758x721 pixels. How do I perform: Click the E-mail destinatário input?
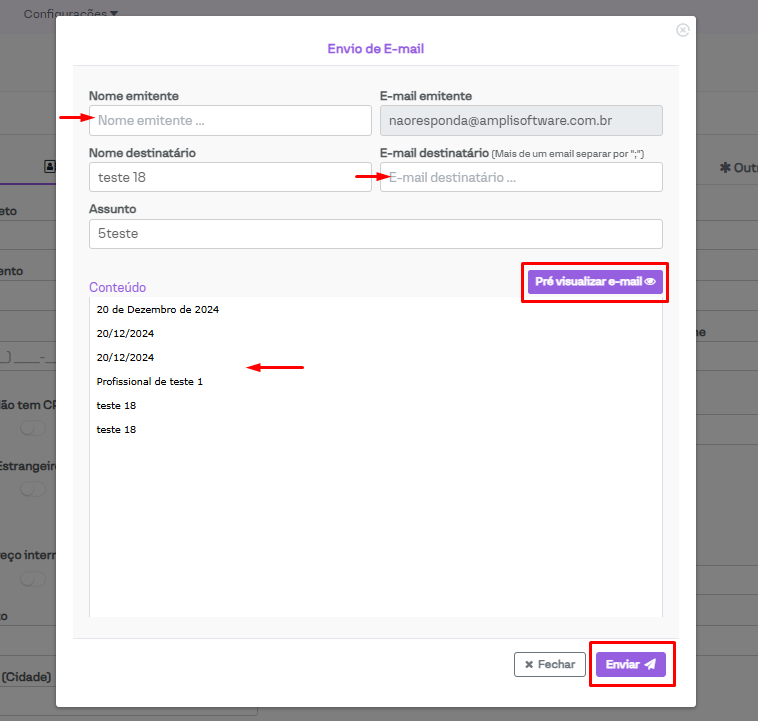521,178
